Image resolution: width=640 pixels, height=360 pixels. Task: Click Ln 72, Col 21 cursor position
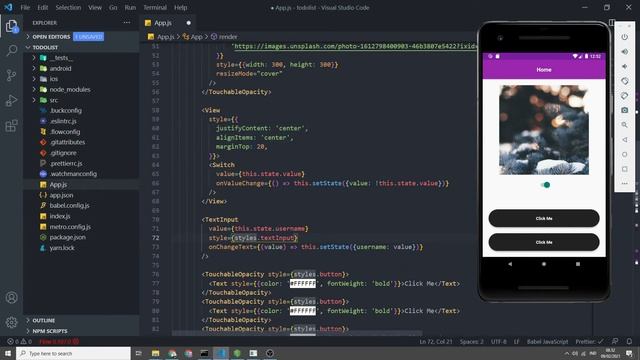point(436,341)
